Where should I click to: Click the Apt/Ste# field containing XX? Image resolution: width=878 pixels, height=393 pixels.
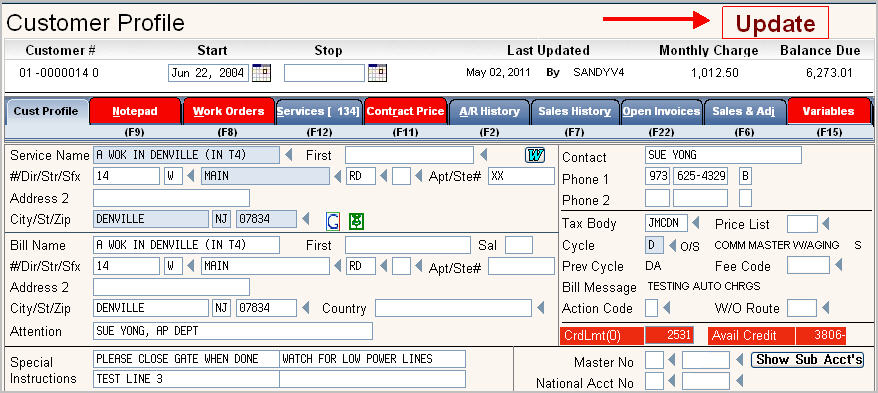click(x=521, y=176)
